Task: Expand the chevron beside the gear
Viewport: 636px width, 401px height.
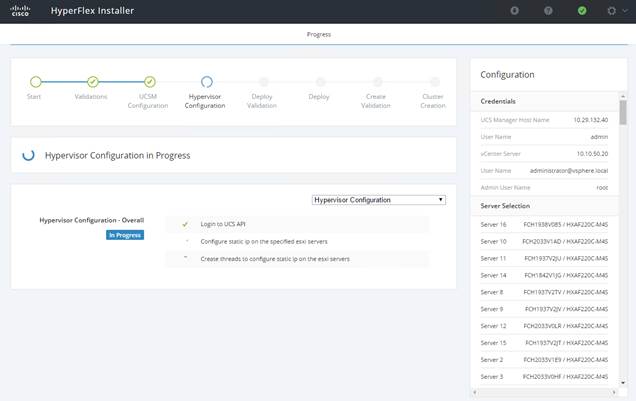Action: click(625, 11)
